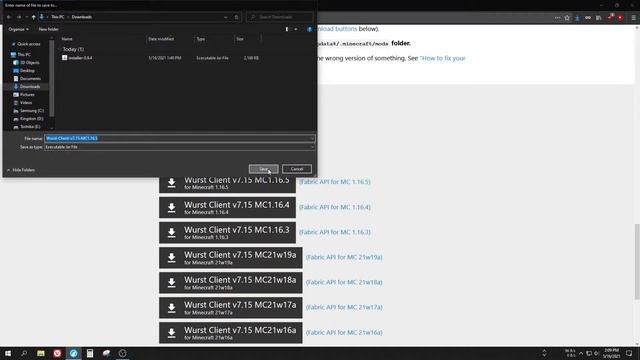Open taskbar search

click(24, 353)
